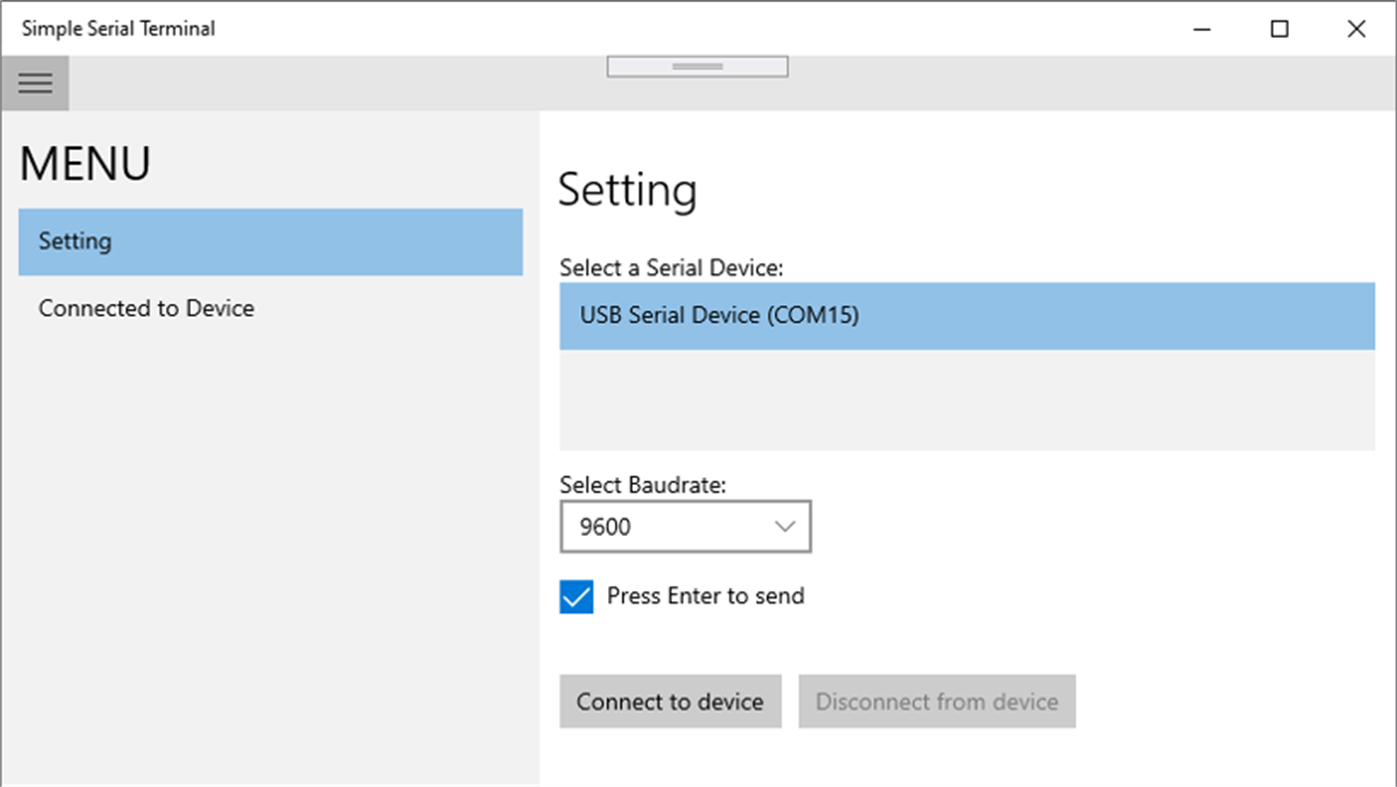Image resolution: width=1397 pixels, height=787 pixels.
Task: Click the empty area of the serial device list
Action: pyautogui.click(x=966, y=399)
